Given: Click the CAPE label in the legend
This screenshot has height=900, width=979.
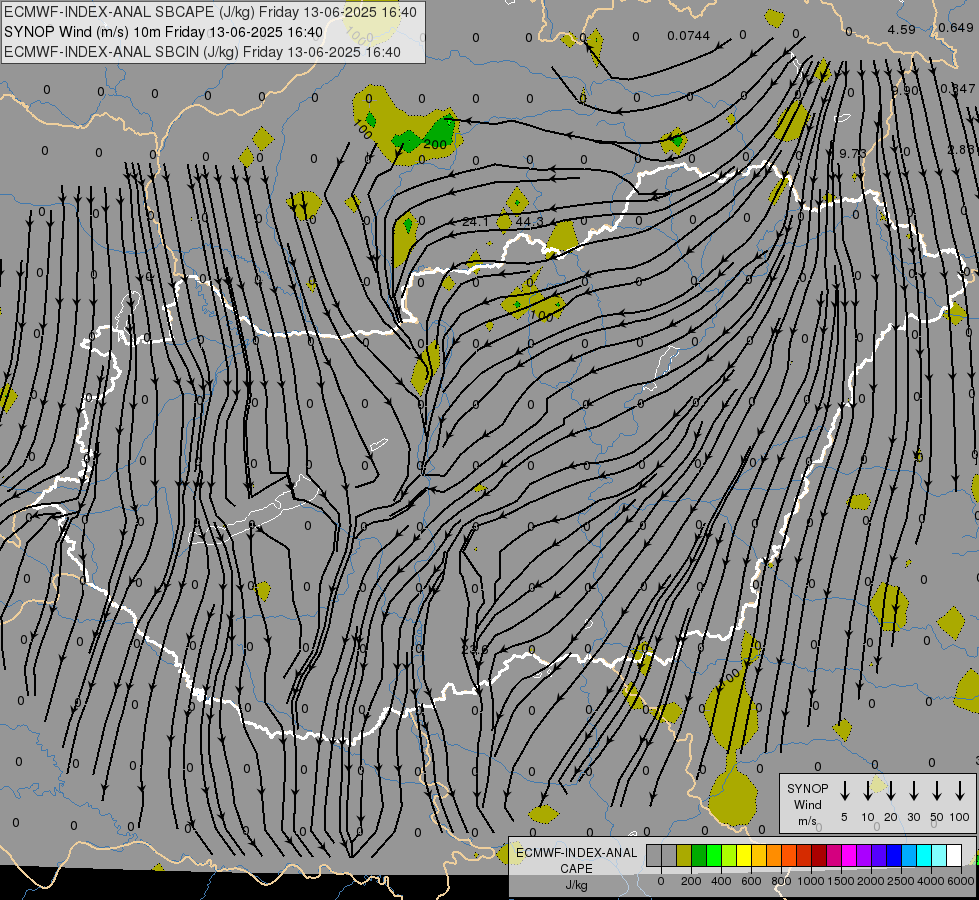Looking at the screenshot, I should point(576,869).
